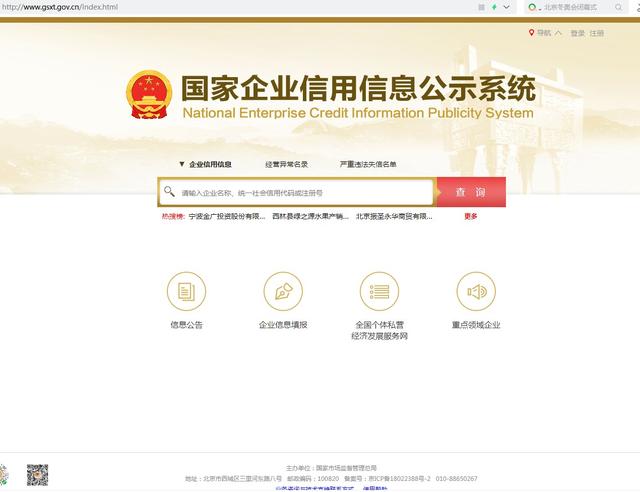The width and height of the screenshot is (640, 492).
Task: Open hot search 西林县绿之源水果产销...
Action: (311, 216)
